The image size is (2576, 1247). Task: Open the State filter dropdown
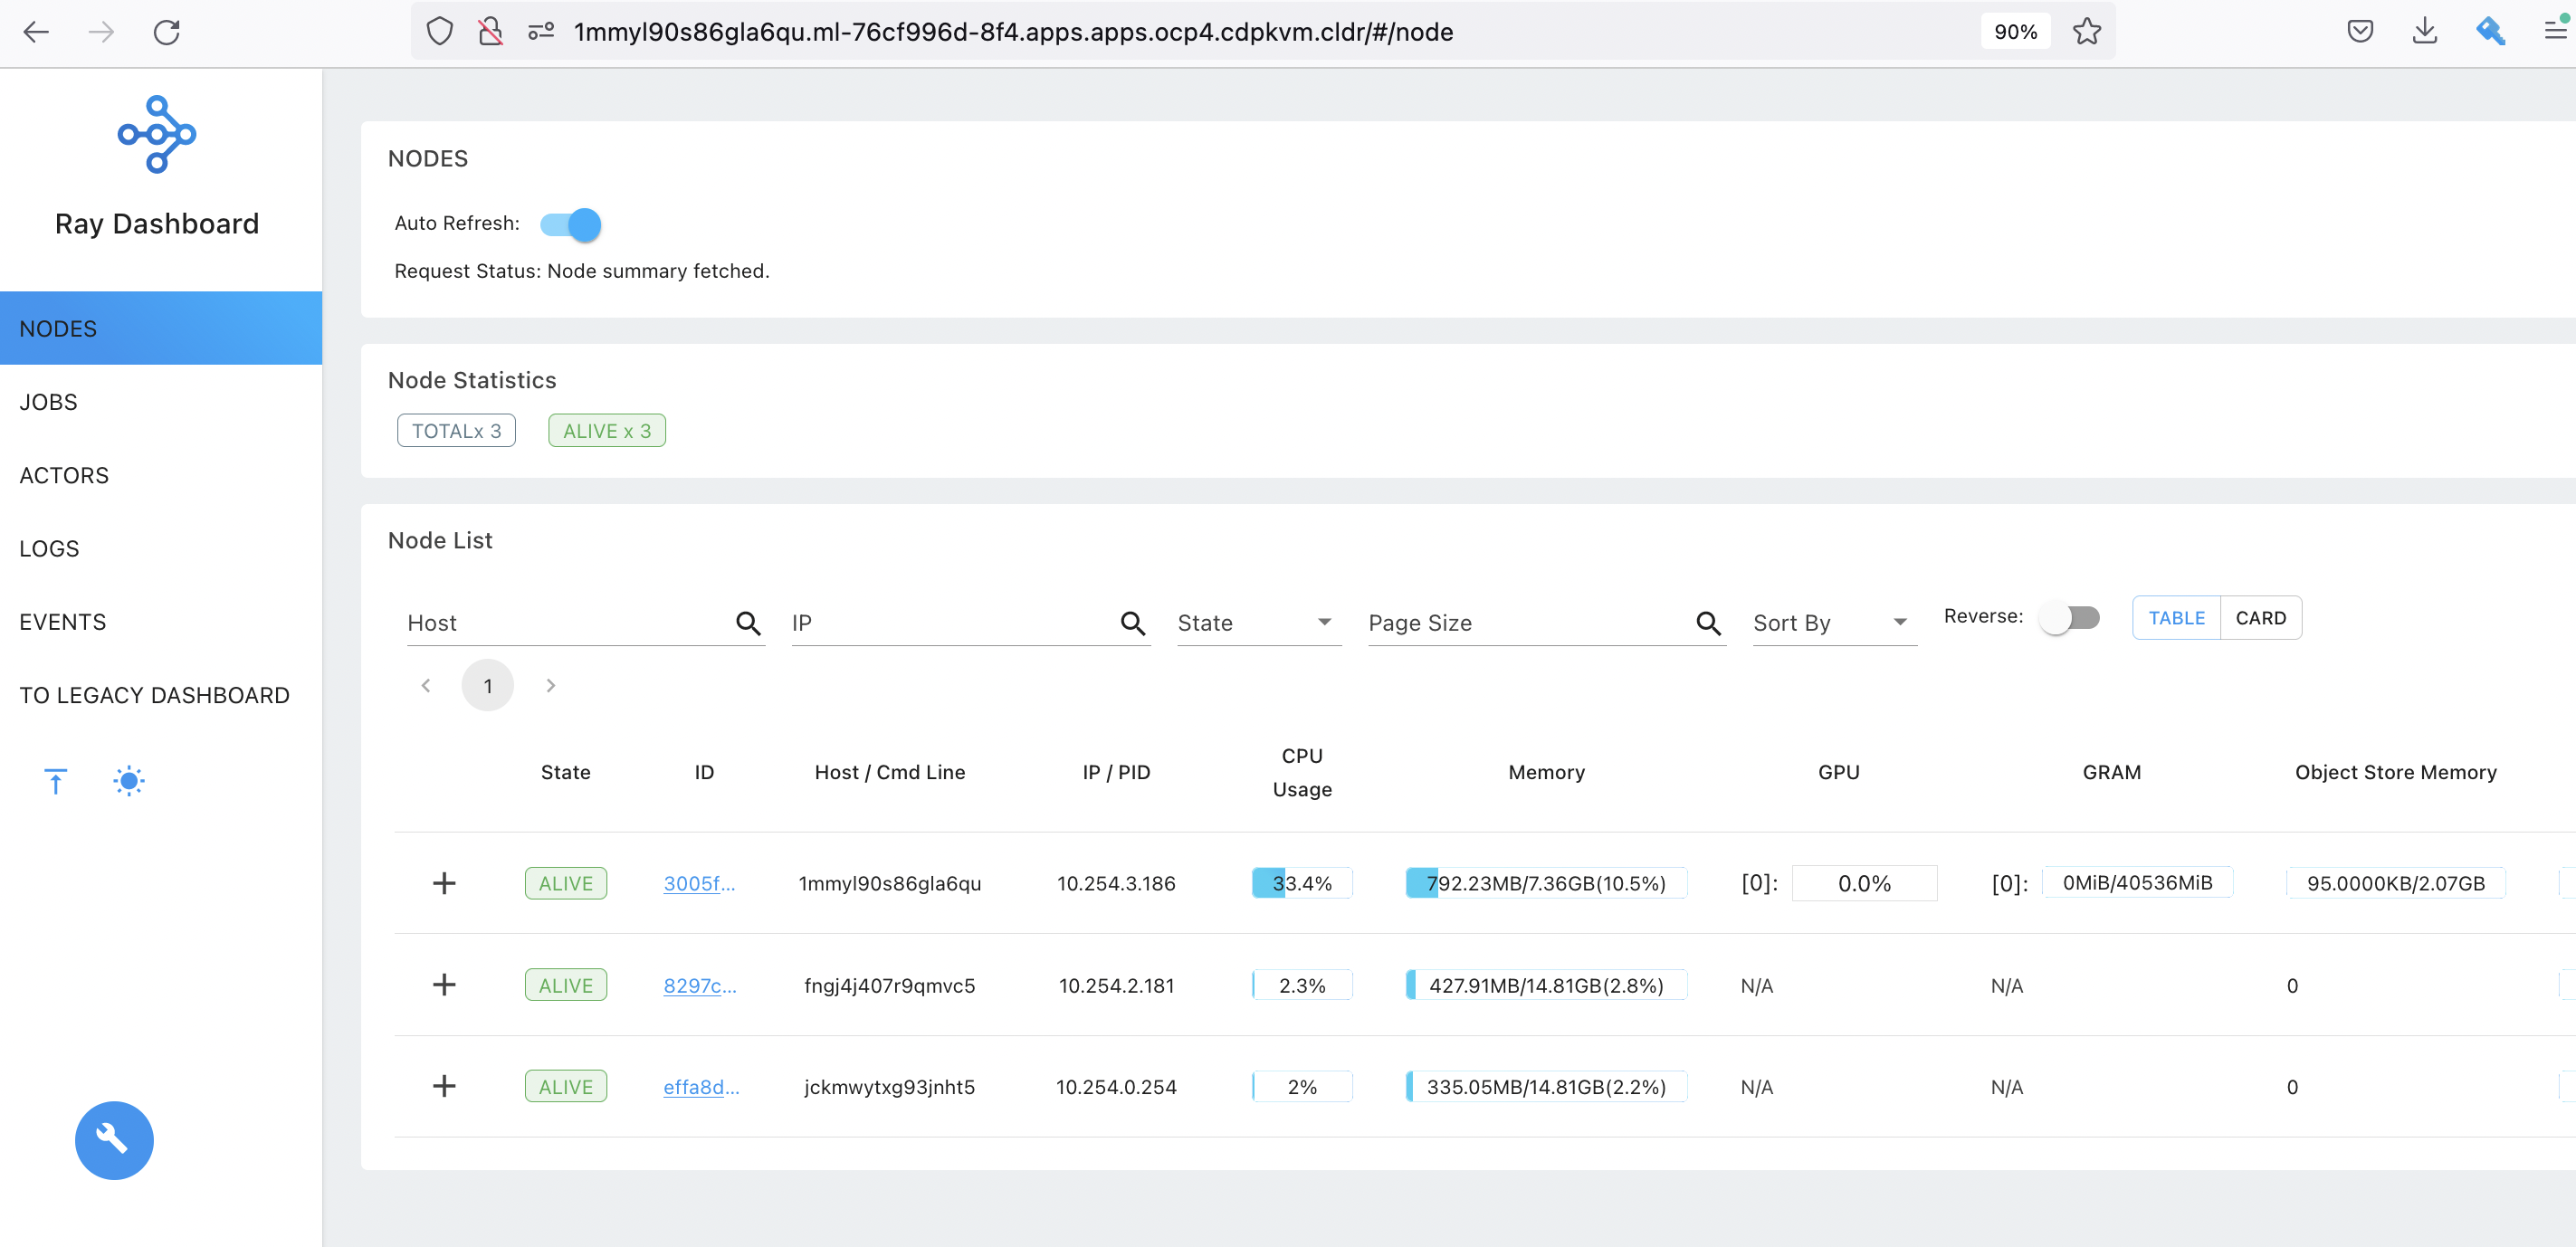pos(1257,623)
